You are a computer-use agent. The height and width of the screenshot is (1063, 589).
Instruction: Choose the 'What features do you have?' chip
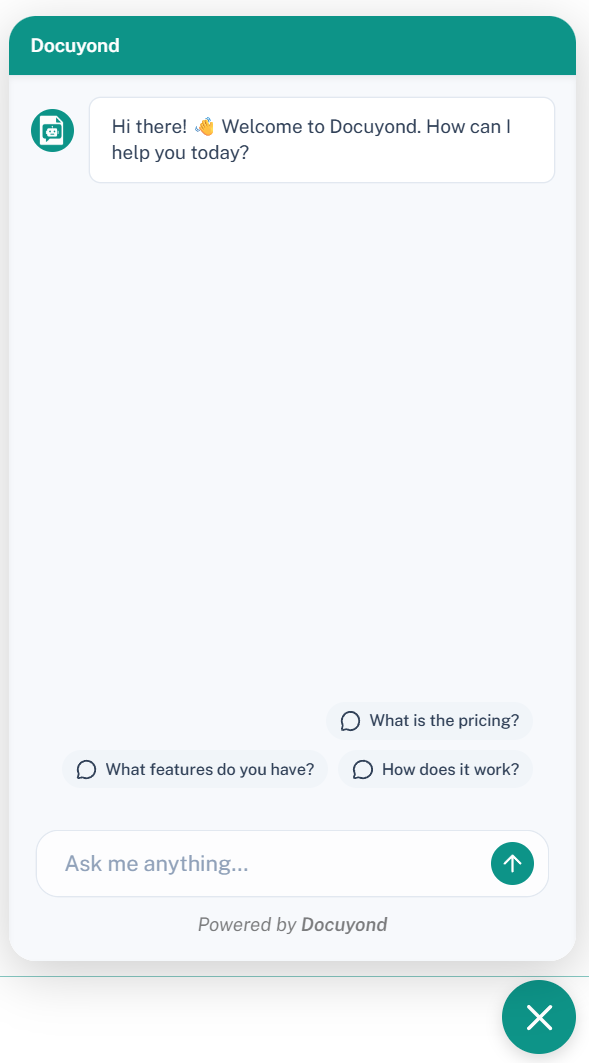[195, 769]
